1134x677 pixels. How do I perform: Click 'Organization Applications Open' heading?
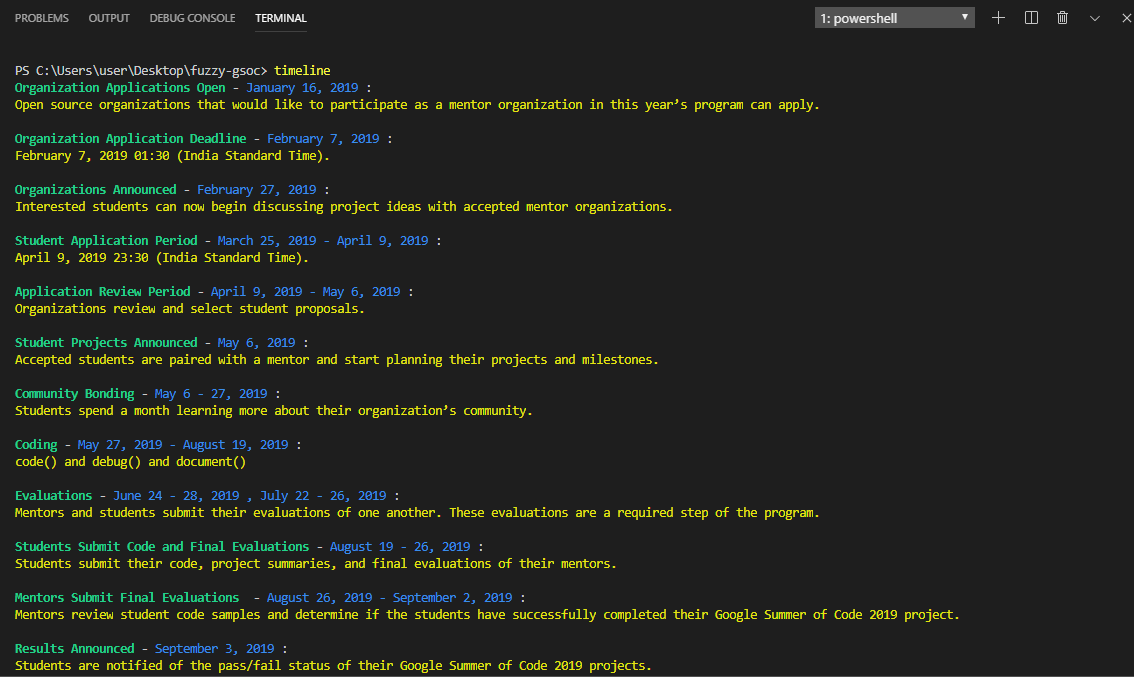[x=120, y=88]
